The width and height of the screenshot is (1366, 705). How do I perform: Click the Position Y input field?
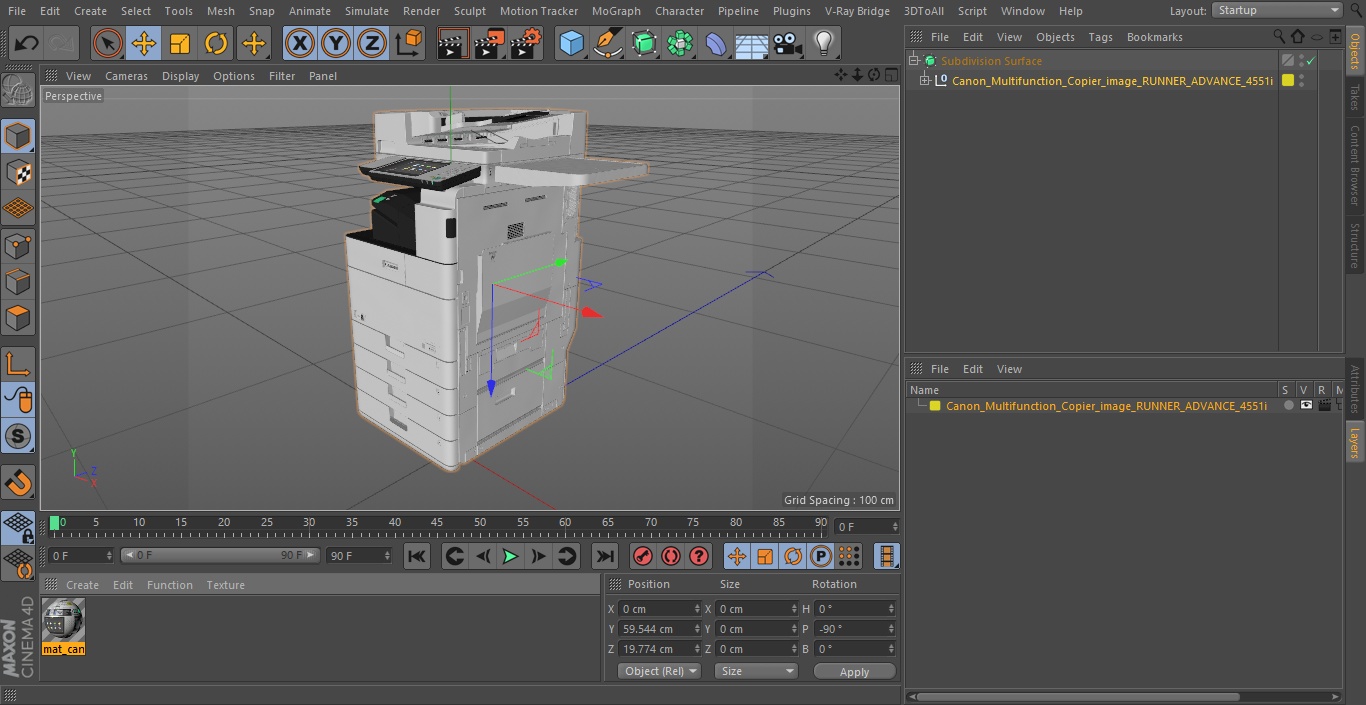point(656,629)
